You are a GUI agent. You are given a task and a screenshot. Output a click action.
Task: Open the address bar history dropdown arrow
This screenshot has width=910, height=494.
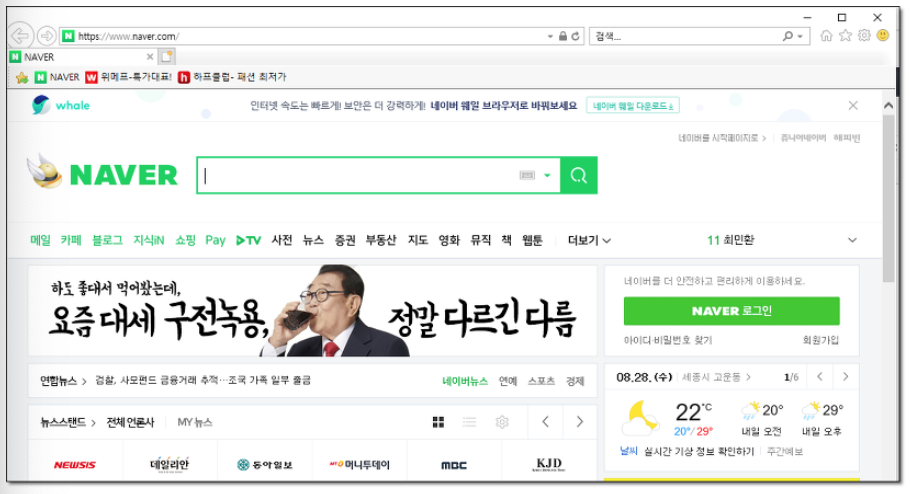point(550,37)
